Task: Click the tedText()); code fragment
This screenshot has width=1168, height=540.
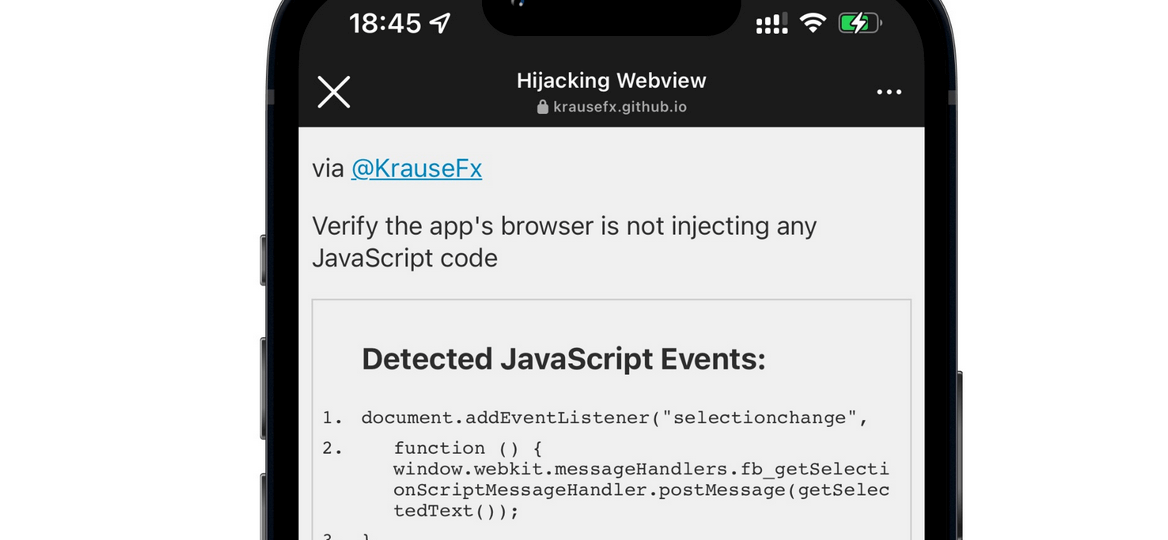Action: coord(456,511)
